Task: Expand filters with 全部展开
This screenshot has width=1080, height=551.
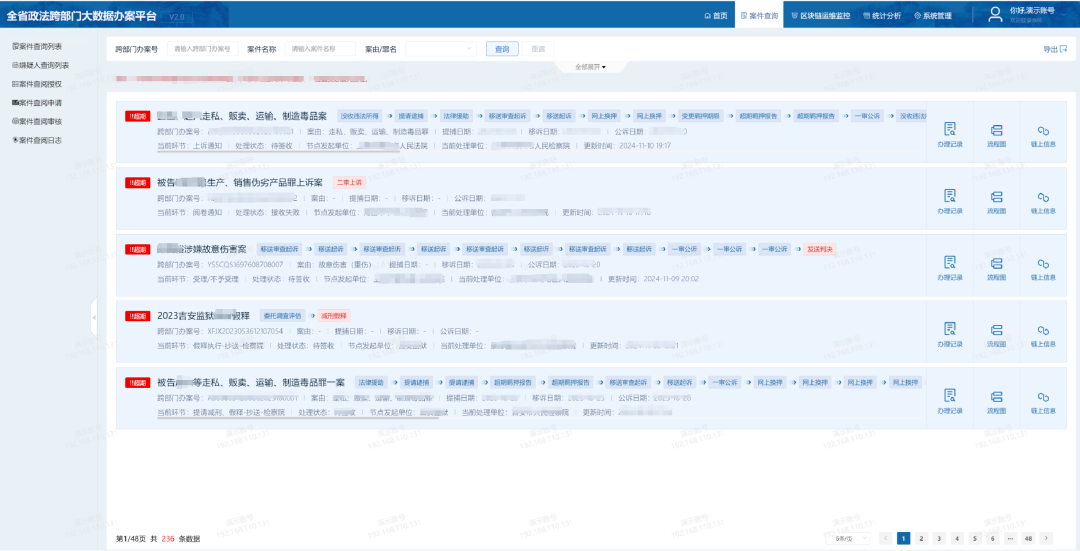Action: click(x=590, y=67)
